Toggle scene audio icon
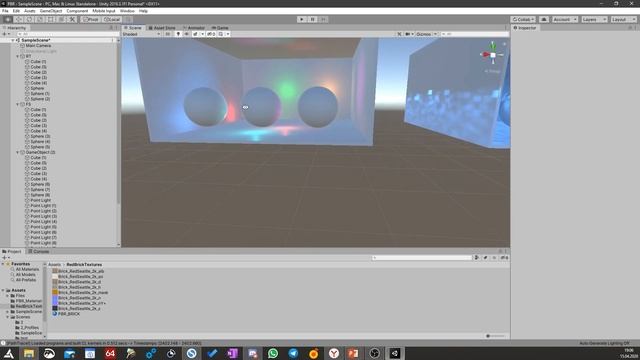This screenshot has height=360, width=640. click(187, 34)
